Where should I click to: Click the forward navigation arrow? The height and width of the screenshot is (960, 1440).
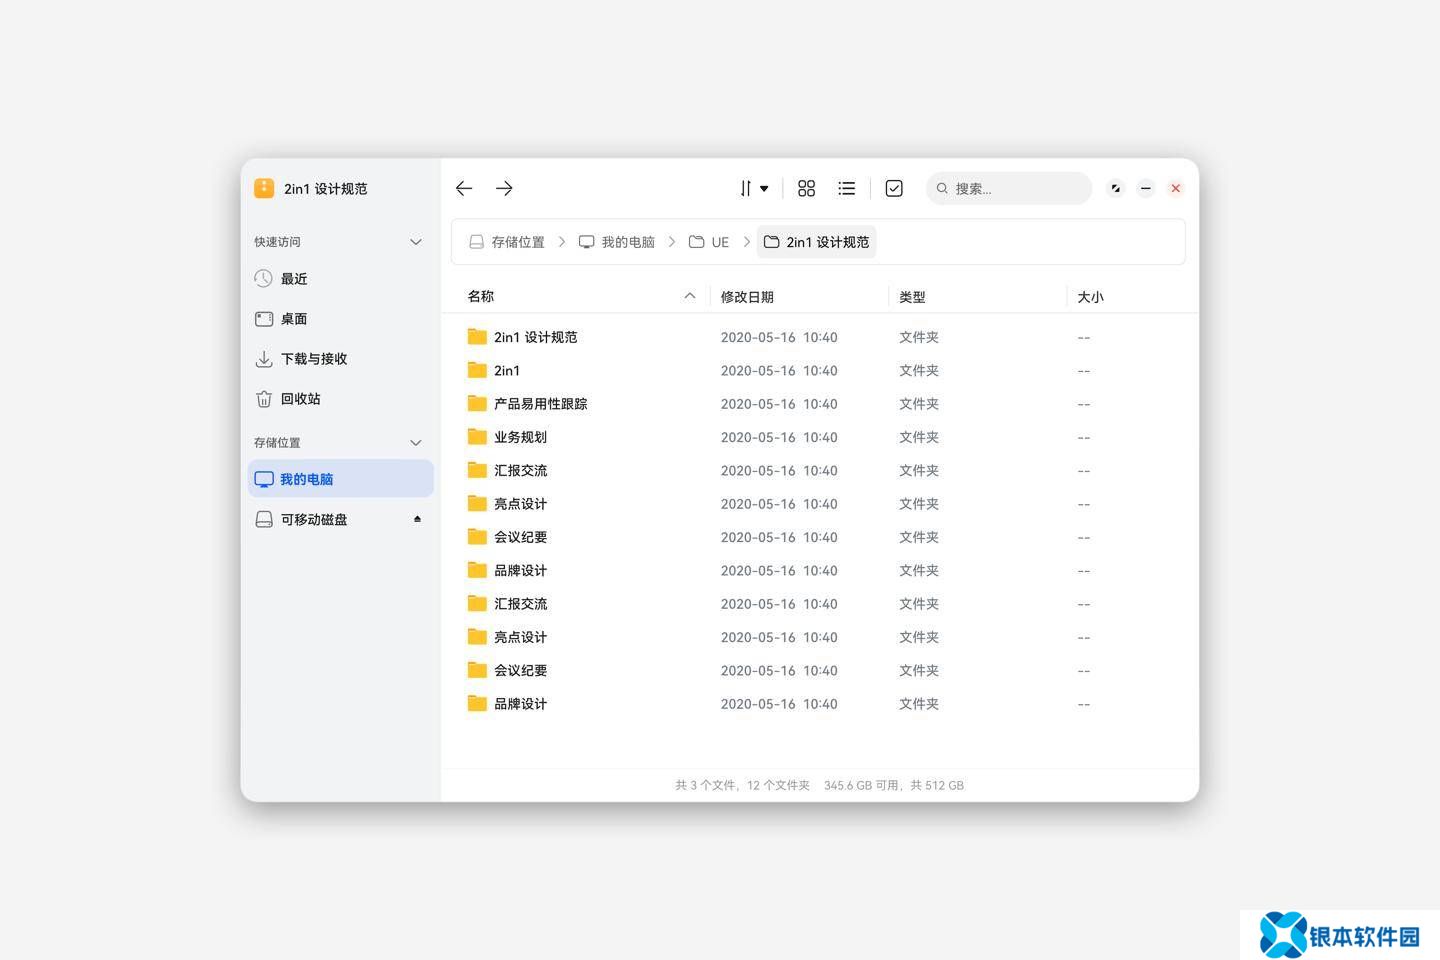(504, 188)
